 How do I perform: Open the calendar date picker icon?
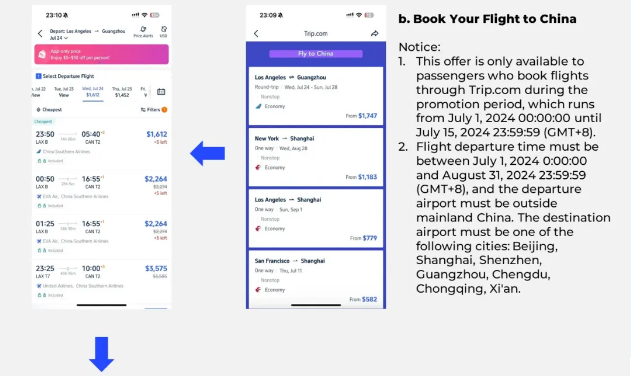(x=161, y=92)
